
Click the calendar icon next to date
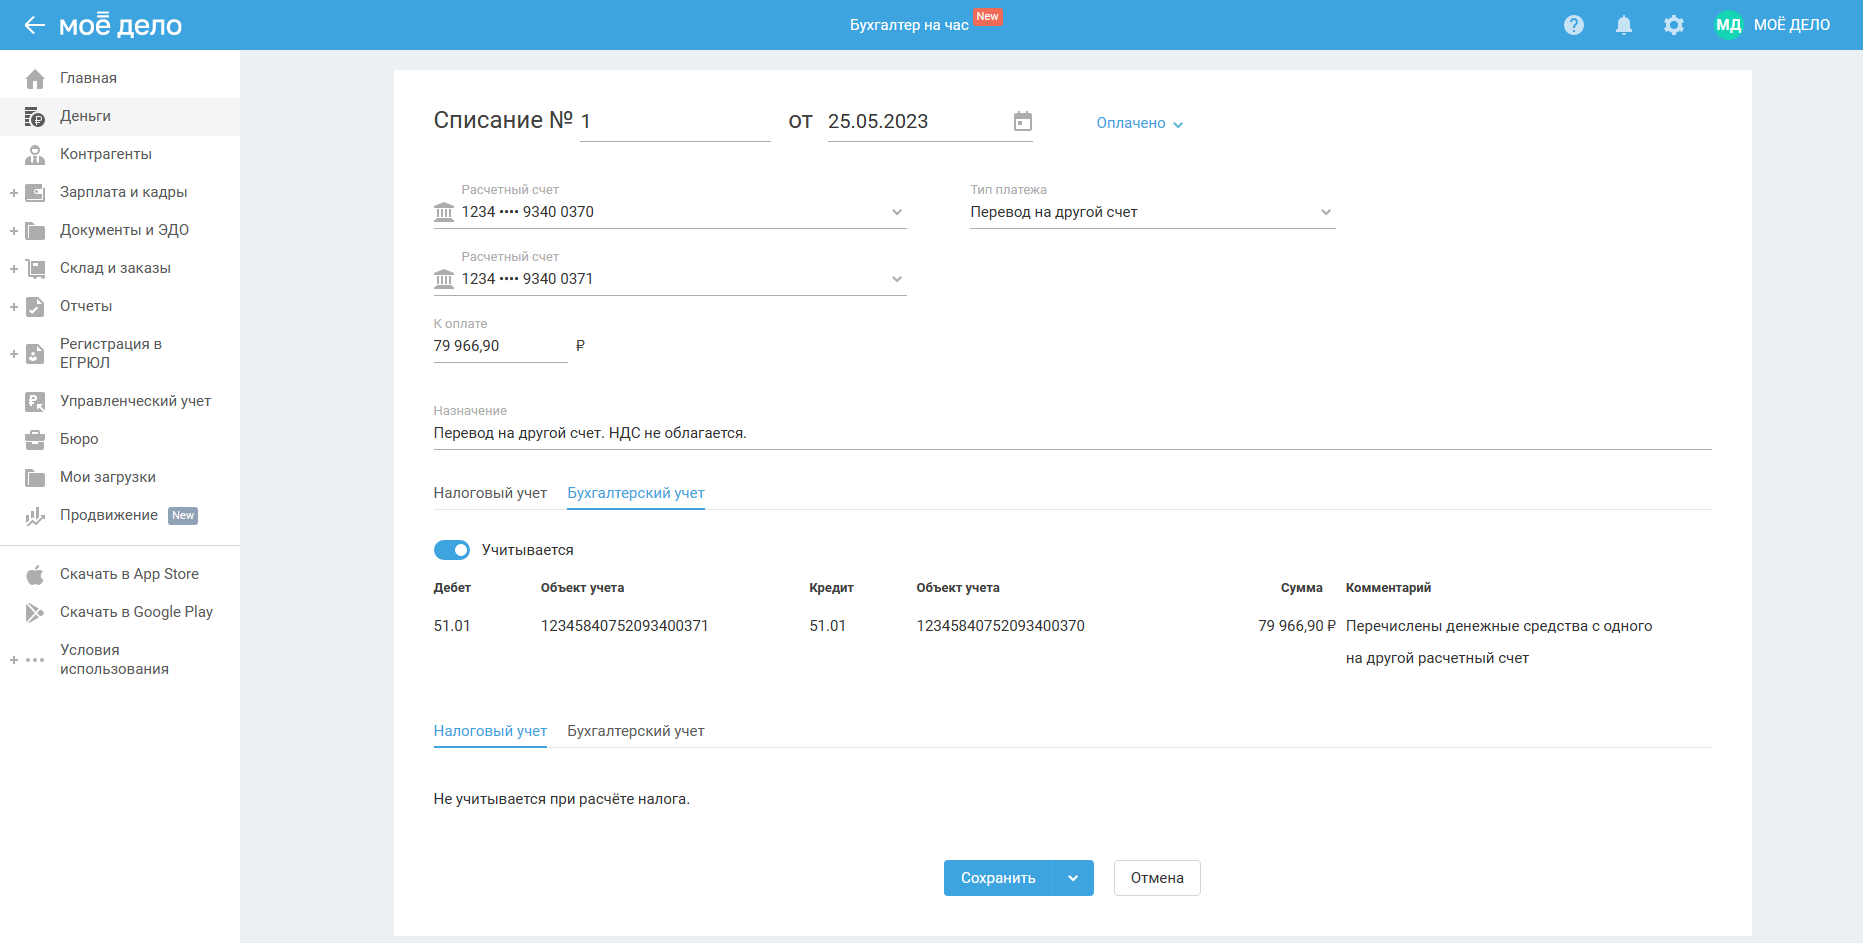(1022, 121)
